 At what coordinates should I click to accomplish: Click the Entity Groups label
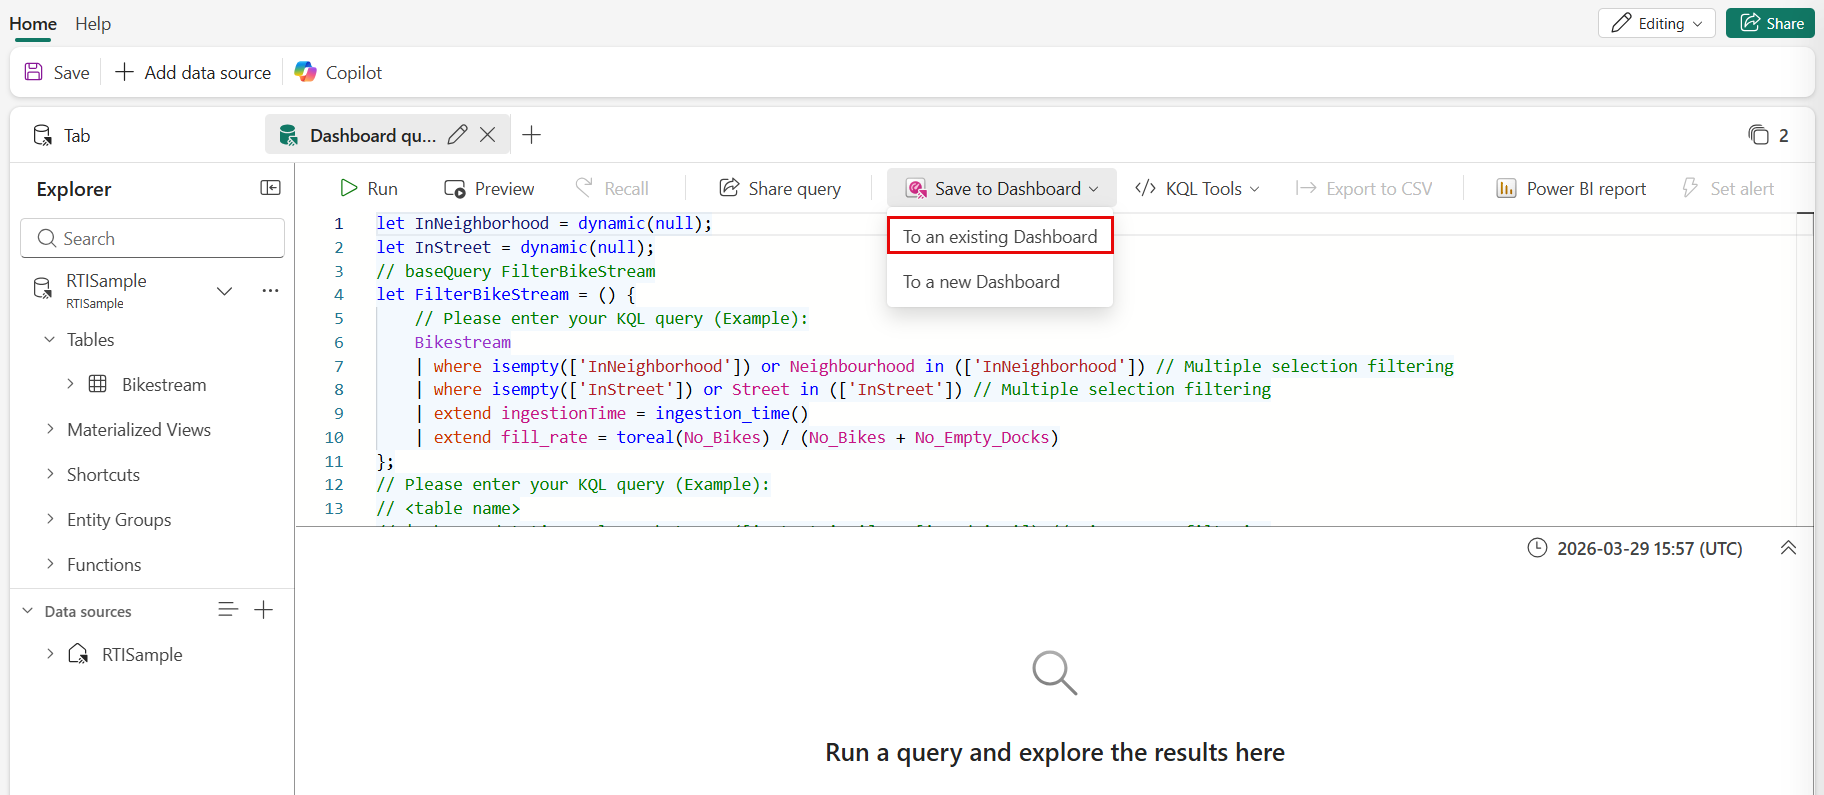(119, 520)
